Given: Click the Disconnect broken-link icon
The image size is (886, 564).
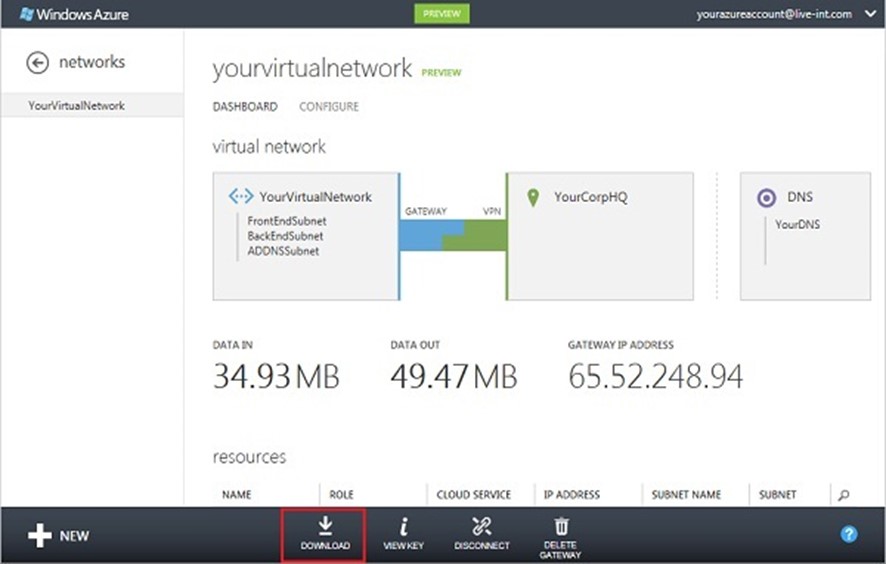Looking at the screenshot, I should [481, 526].
